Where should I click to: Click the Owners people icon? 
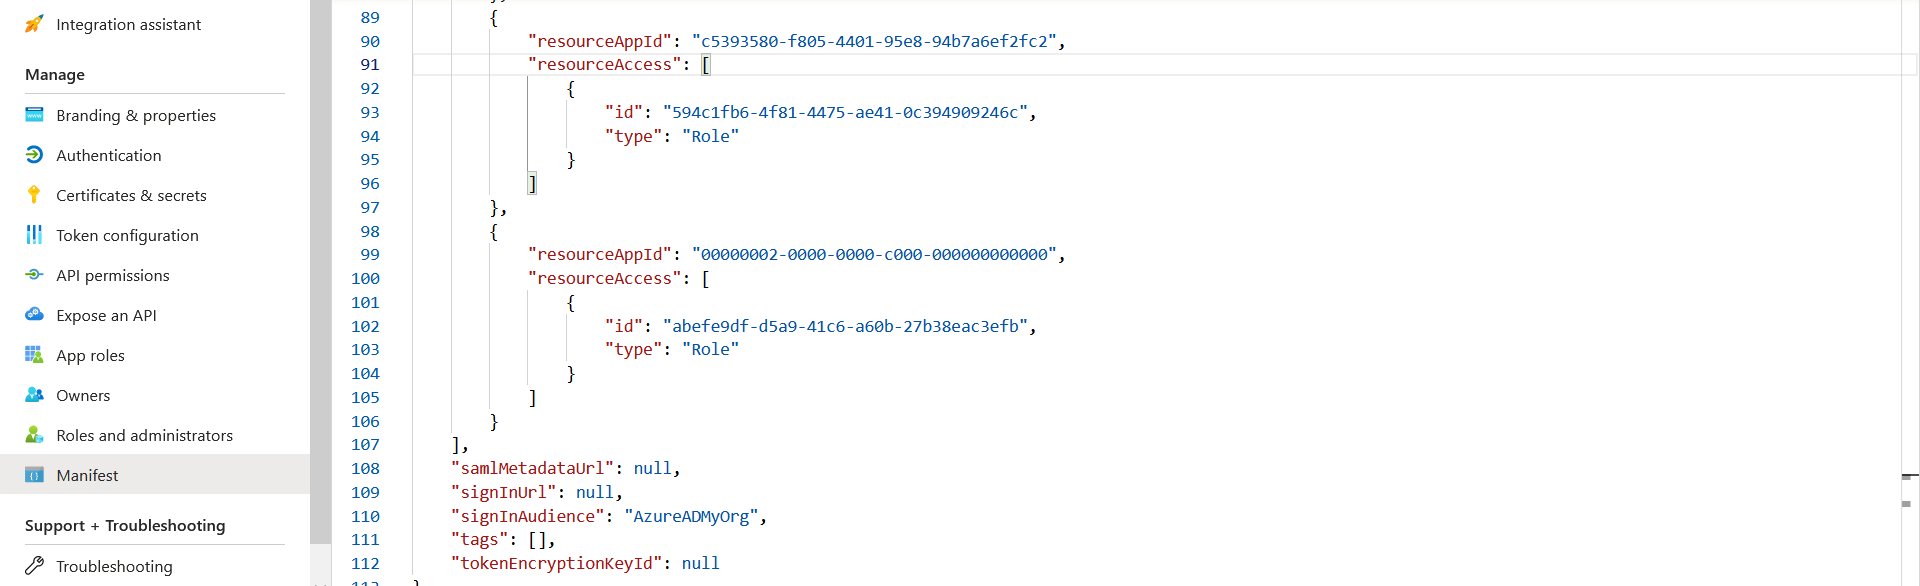point(34,395)
